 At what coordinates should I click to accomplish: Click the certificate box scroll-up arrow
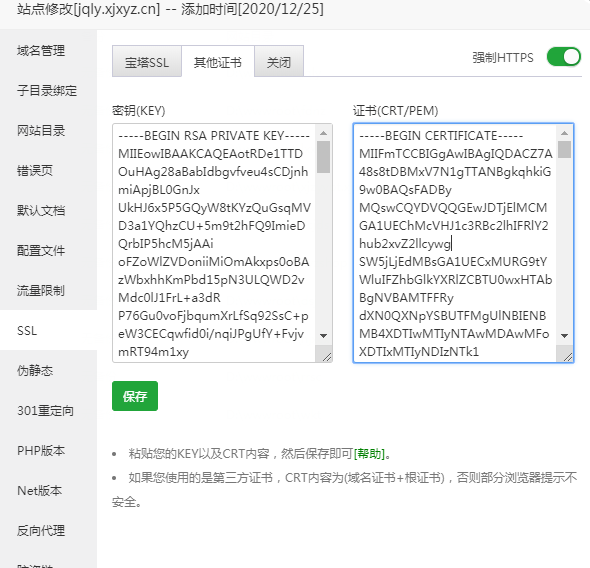point(564,133)
